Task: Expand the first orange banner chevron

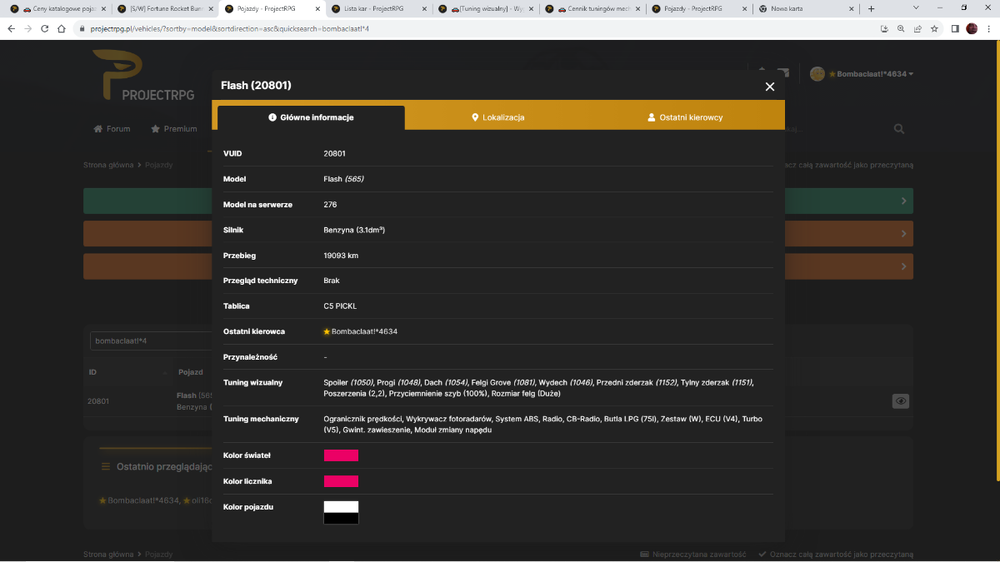Action: (x=904, y=233)
